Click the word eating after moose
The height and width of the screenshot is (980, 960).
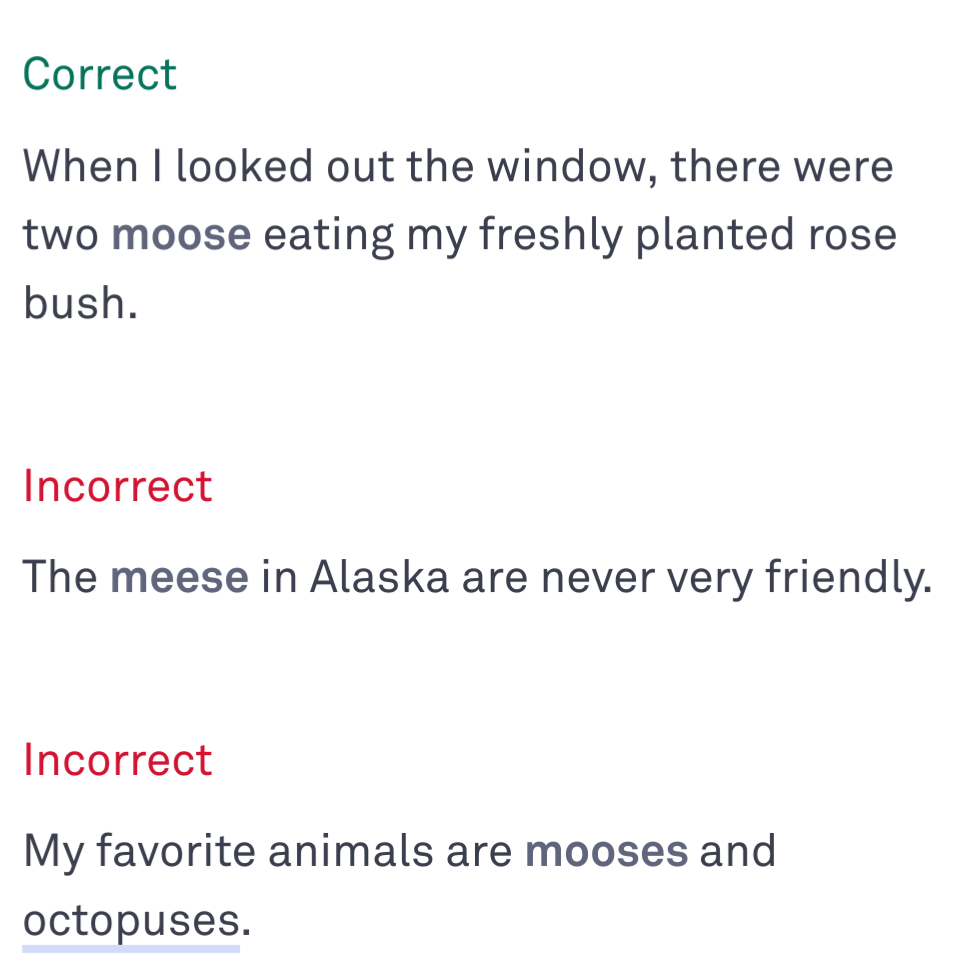click(329, 236)
